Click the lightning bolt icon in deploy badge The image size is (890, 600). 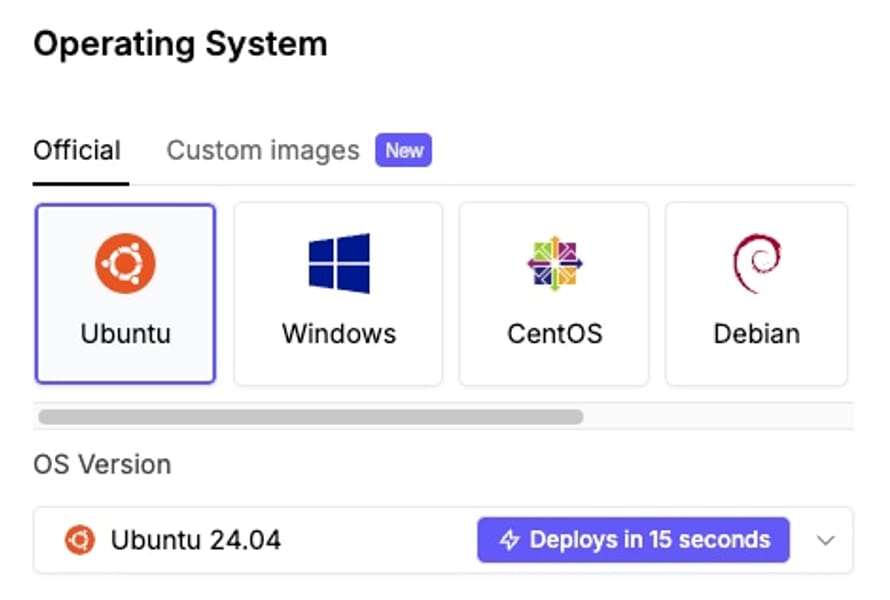pyautogui.click(x=509, y=540)
